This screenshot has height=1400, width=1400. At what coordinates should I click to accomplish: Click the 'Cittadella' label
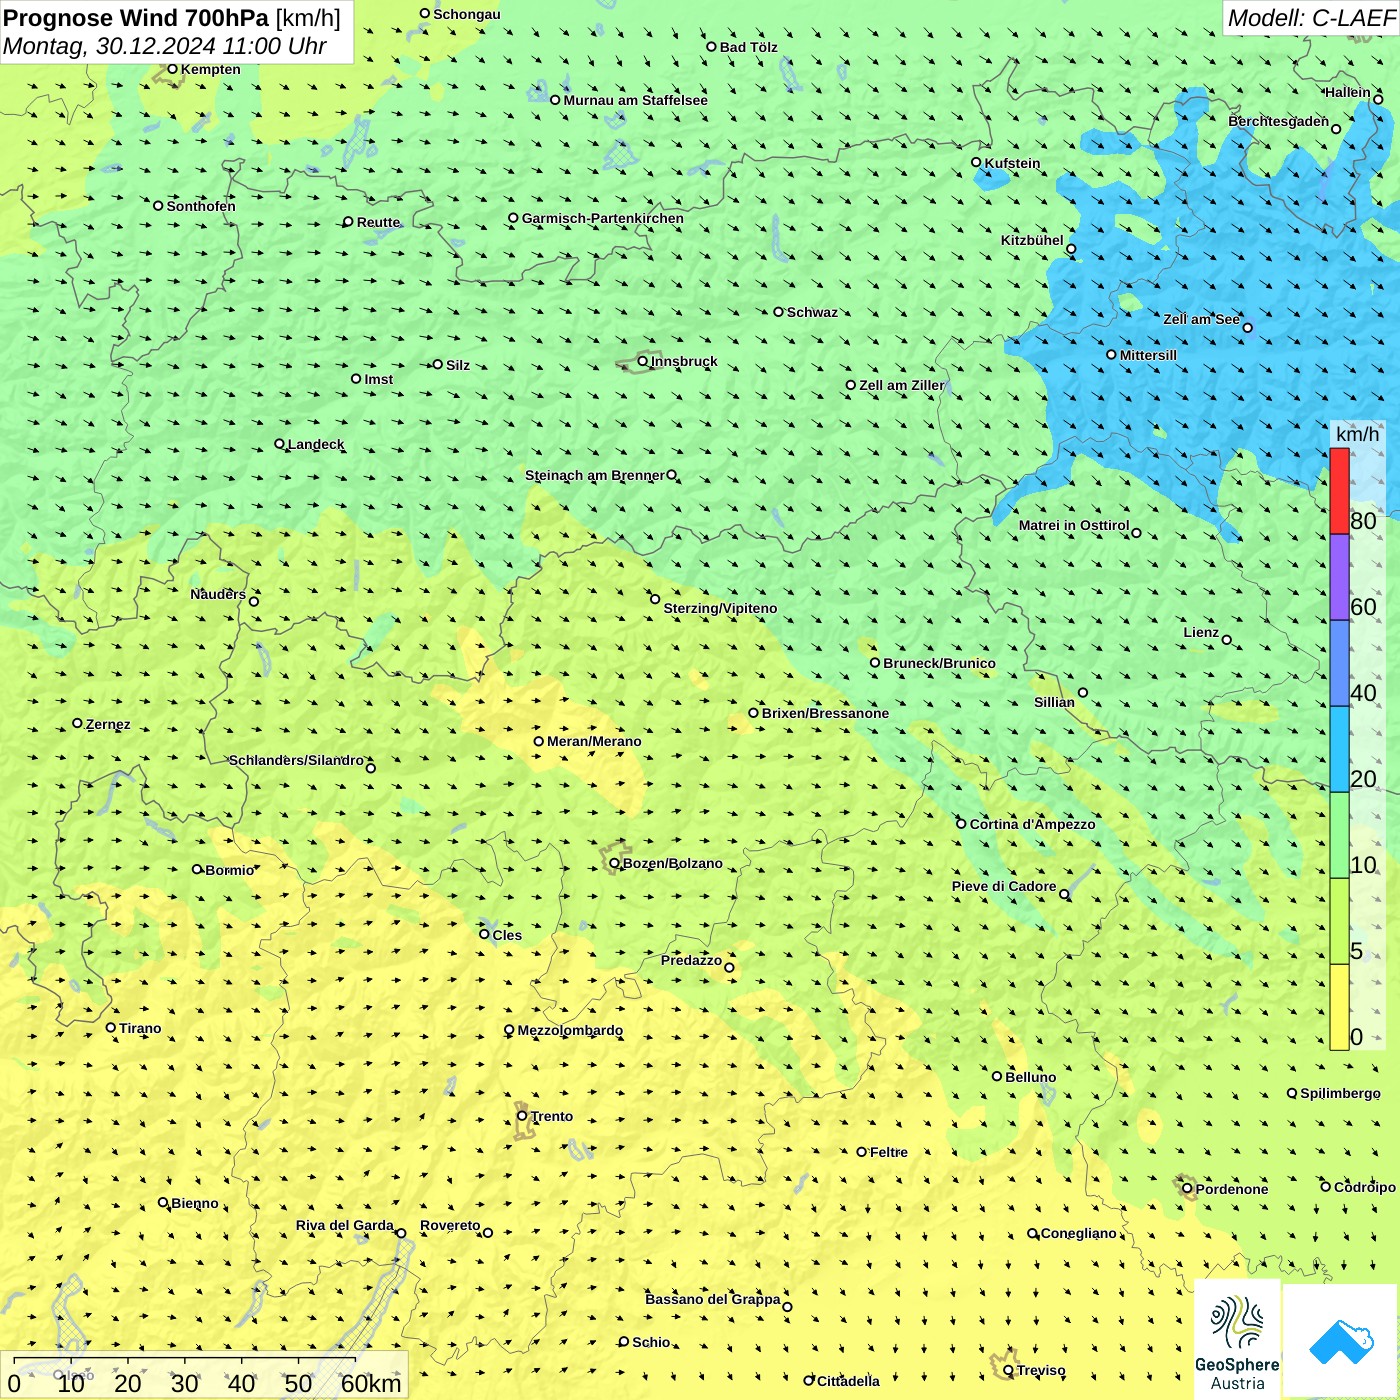[848, 1381]
